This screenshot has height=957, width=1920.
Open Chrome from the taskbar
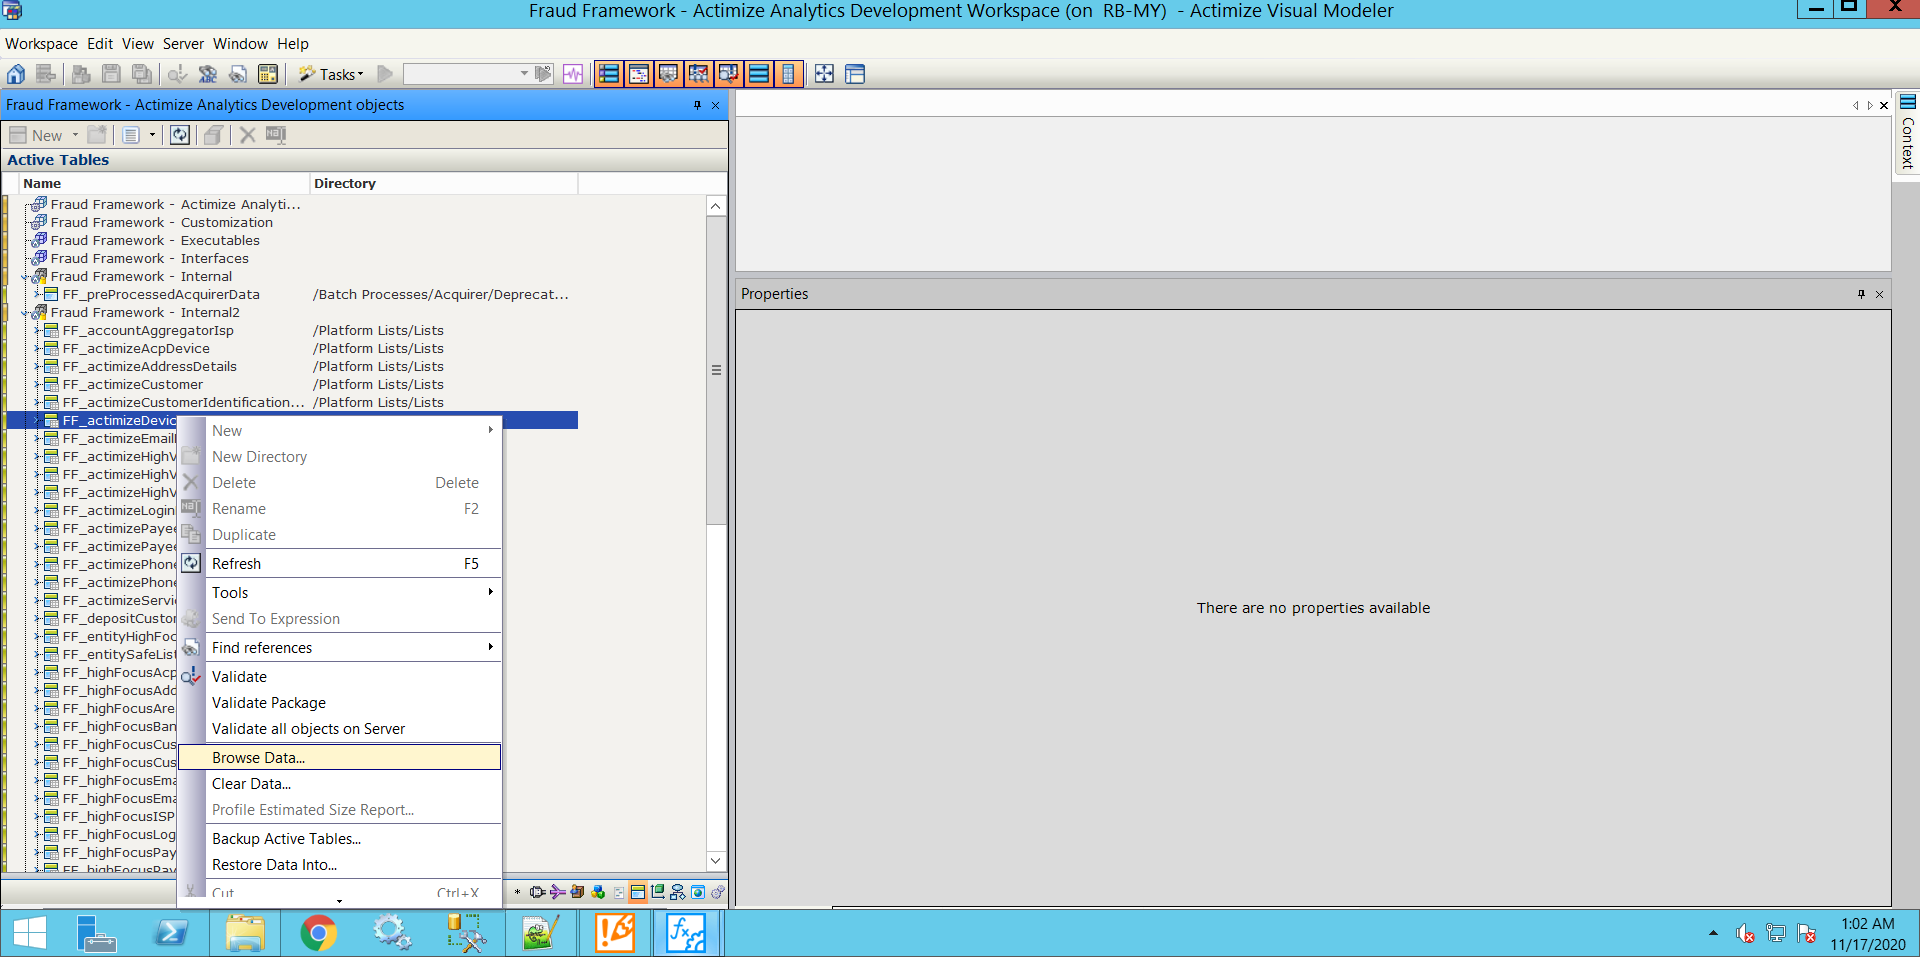click(318, 933)
